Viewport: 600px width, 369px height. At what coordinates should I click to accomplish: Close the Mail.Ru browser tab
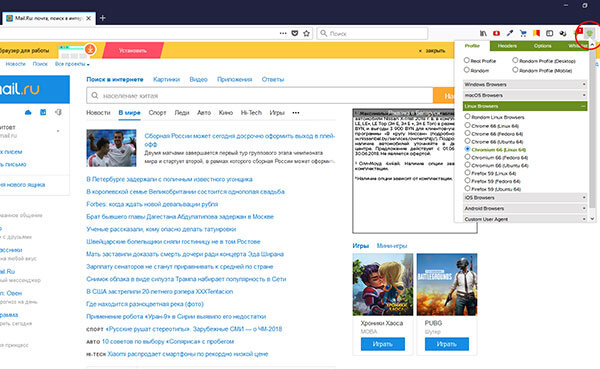(88, 18)
